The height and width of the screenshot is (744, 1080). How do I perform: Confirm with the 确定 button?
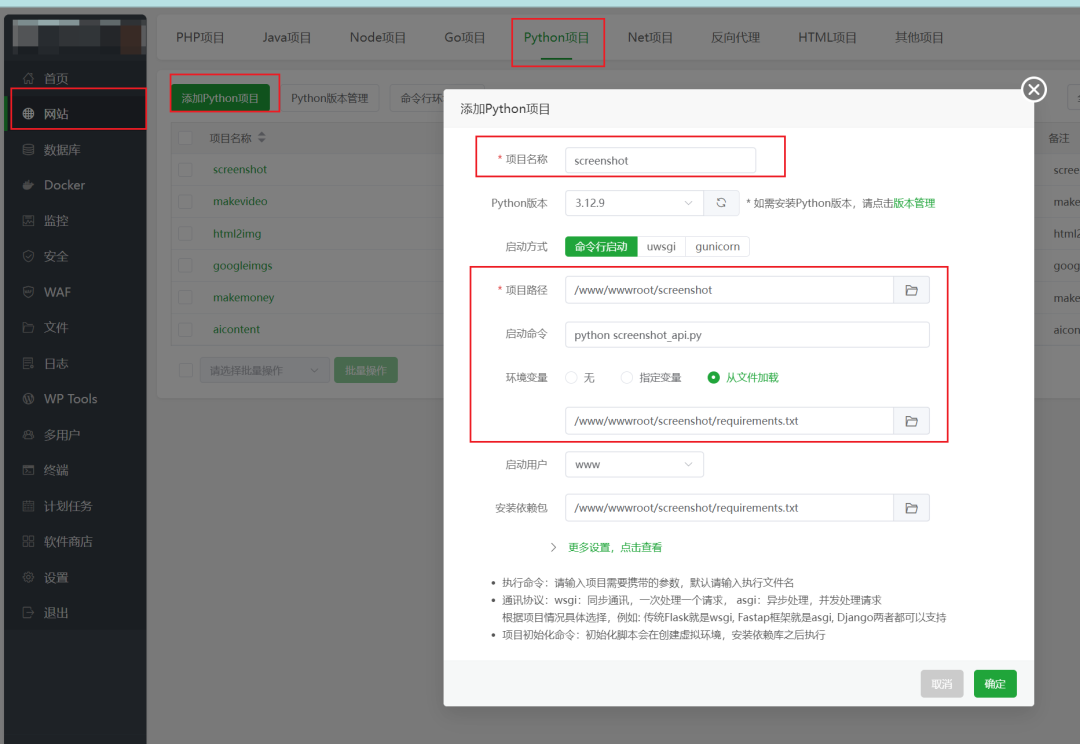[x=995, y=684]
